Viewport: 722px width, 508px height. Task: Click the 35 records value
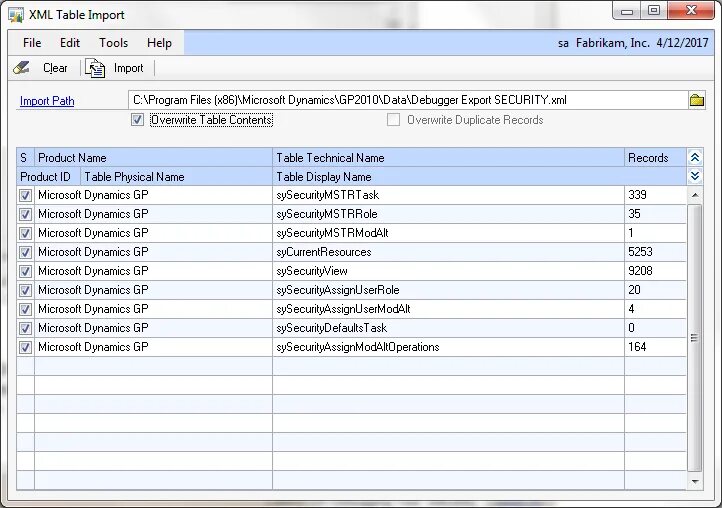click(x=634, y=214)
